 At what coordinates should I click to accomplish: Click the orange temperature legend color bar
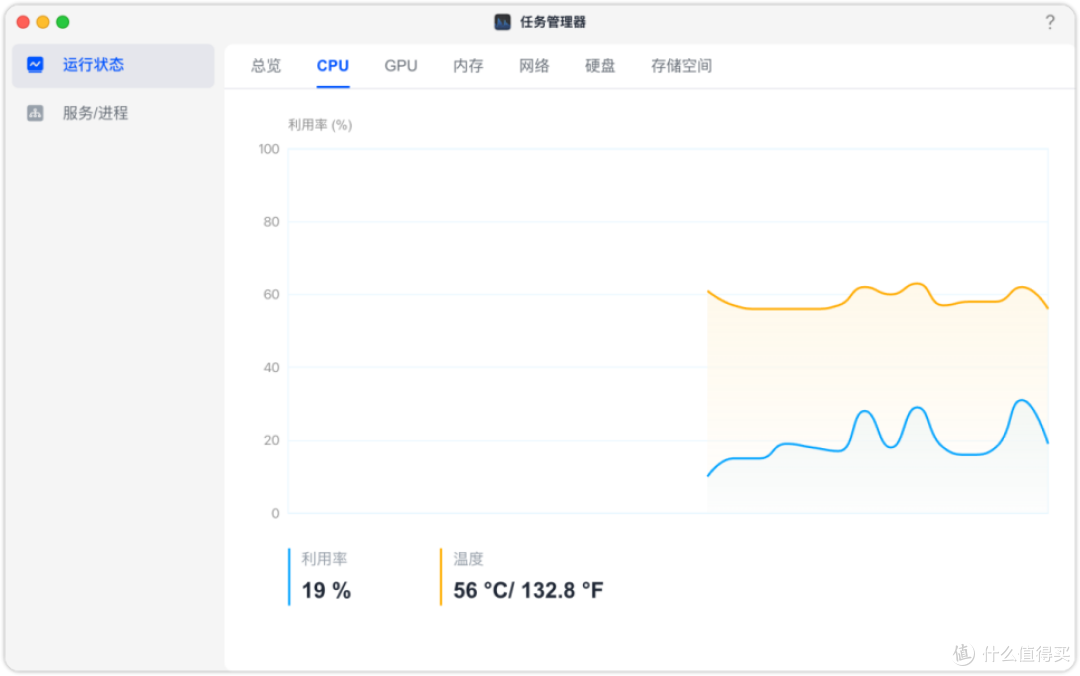441,577
